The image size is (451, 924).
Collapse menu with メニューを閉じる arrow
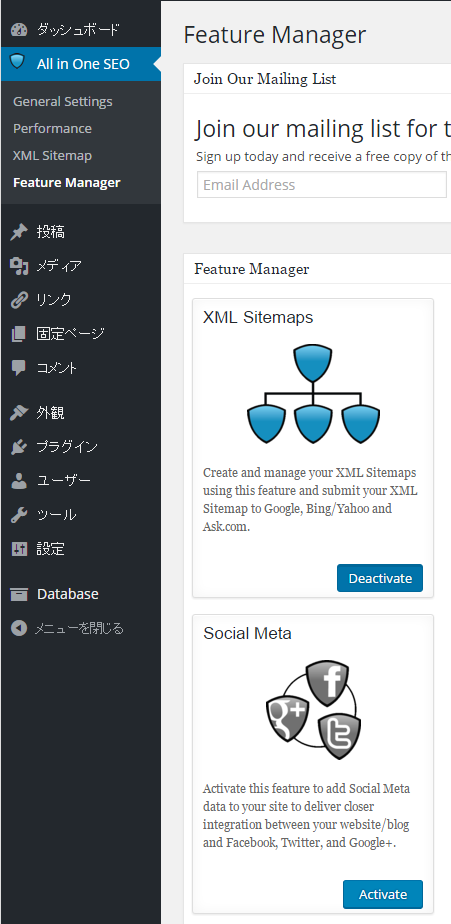(19, 628)
